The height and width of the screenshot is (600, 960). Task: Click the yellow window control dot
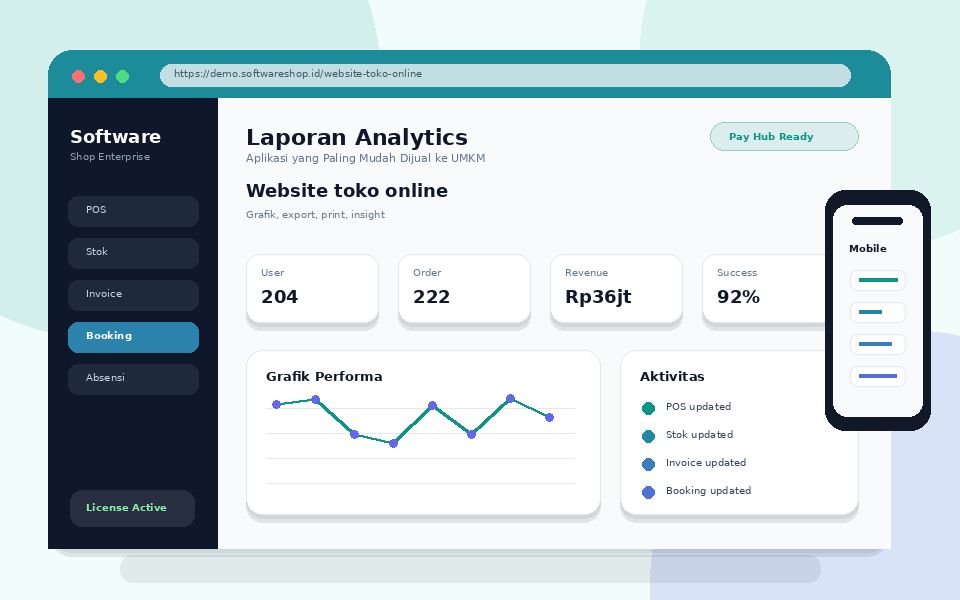coord(100,77)
